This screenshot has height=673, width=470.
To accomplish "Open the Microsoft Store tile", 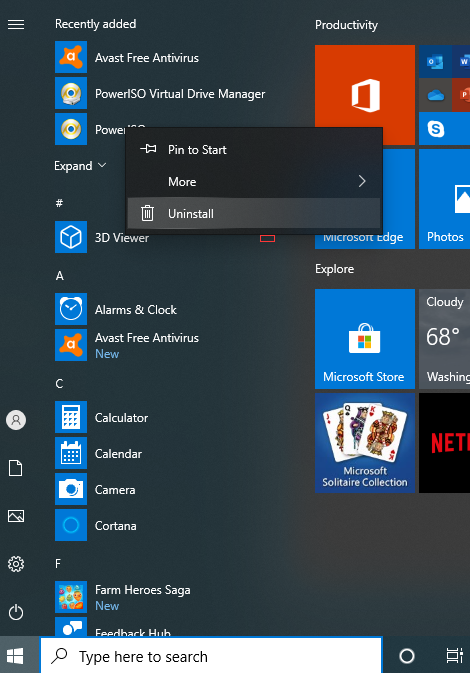I will (365, 339).
